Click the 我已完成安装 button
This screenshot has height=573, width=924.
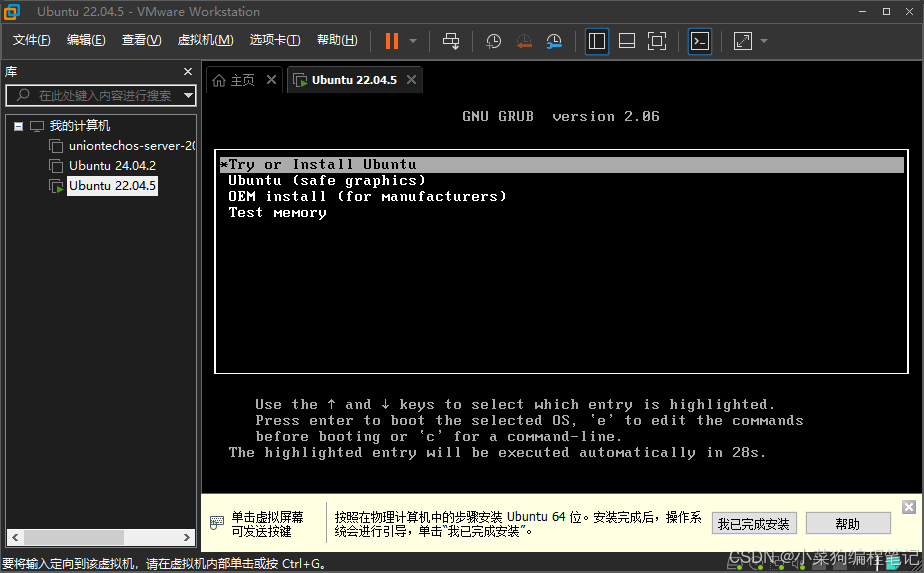tap(754, 523)
